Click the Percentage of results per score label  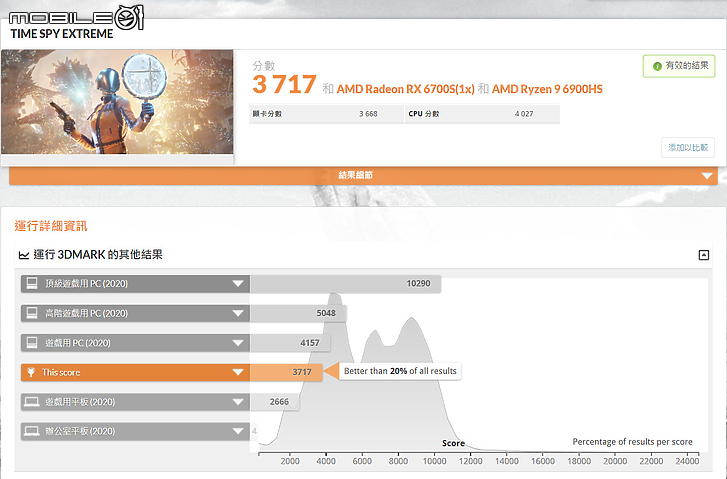(632, 442)
